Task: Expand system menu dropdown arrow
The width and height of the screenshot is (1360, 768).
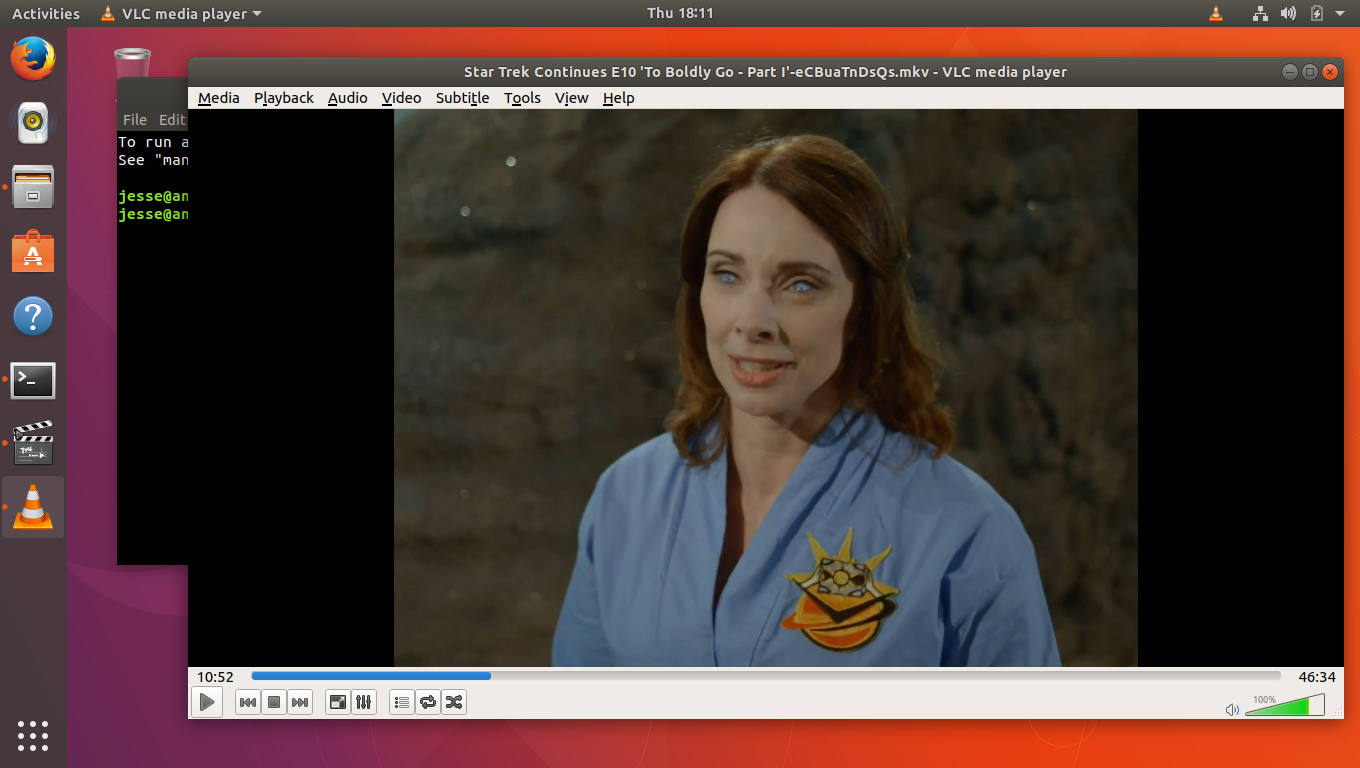Action: pos(1340,14)
